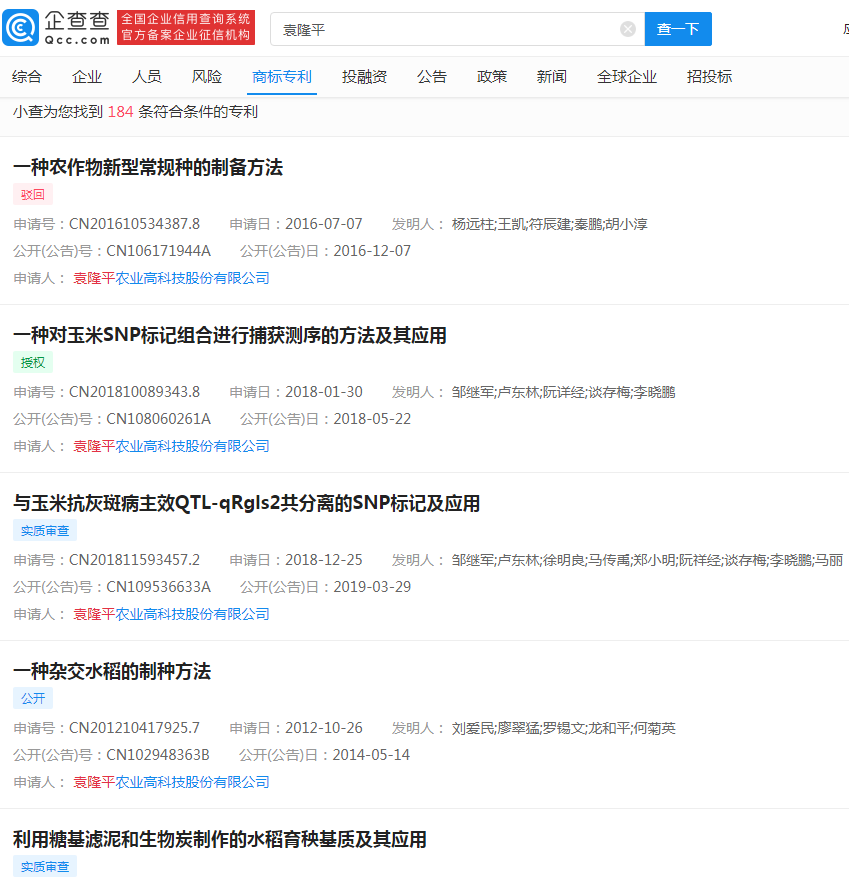Viewport: 849px width, 878px height.
Task: Click the 公开 tag on the hybrid rice patent
Action: click(x=32, y=698)
